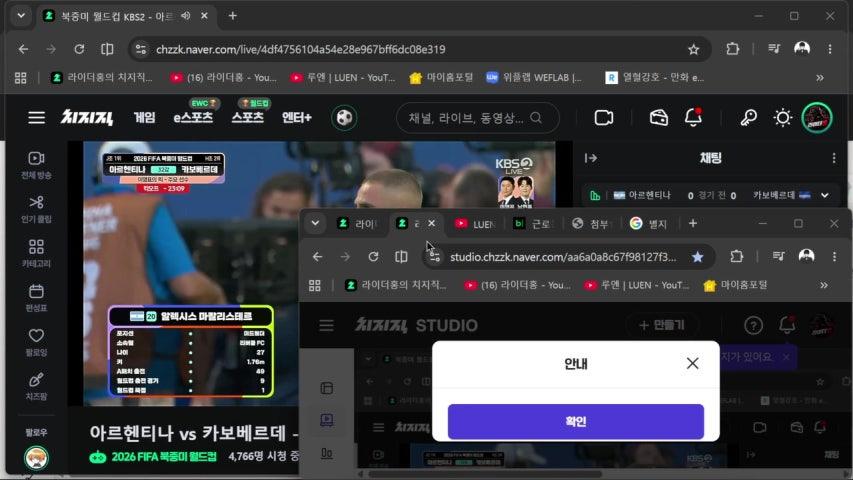Open the 엔터+ tab in Chzzk header
The width and height of the screenshot is (853, 480).
click(296, 118)
